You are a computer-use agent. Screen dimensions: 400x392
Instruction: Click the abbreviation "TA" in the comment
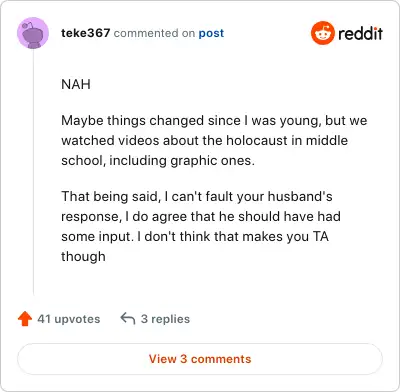321,237
